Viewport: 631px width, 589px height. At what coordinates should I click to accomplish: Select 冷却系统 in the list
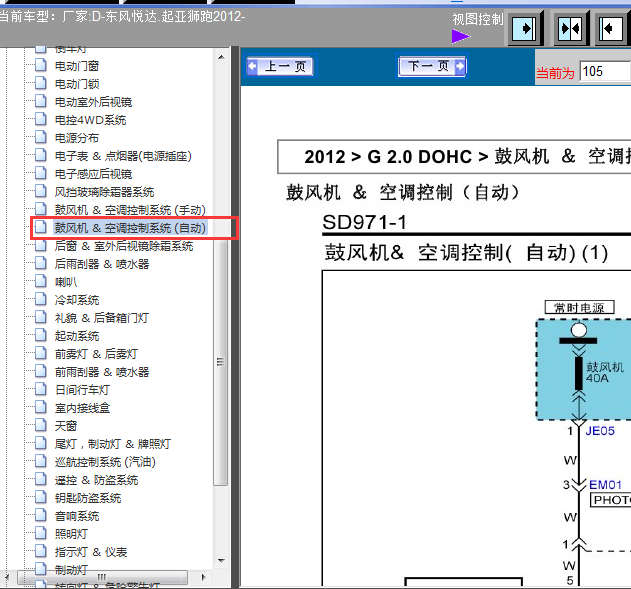pyautogui.click(x=77, y=300)
